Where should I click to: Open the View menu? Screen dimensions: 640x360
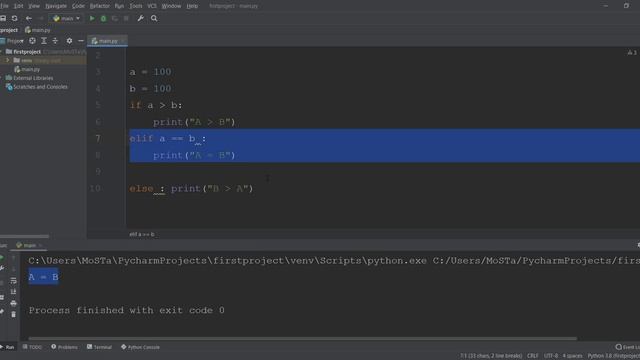(x=34, y=6)
